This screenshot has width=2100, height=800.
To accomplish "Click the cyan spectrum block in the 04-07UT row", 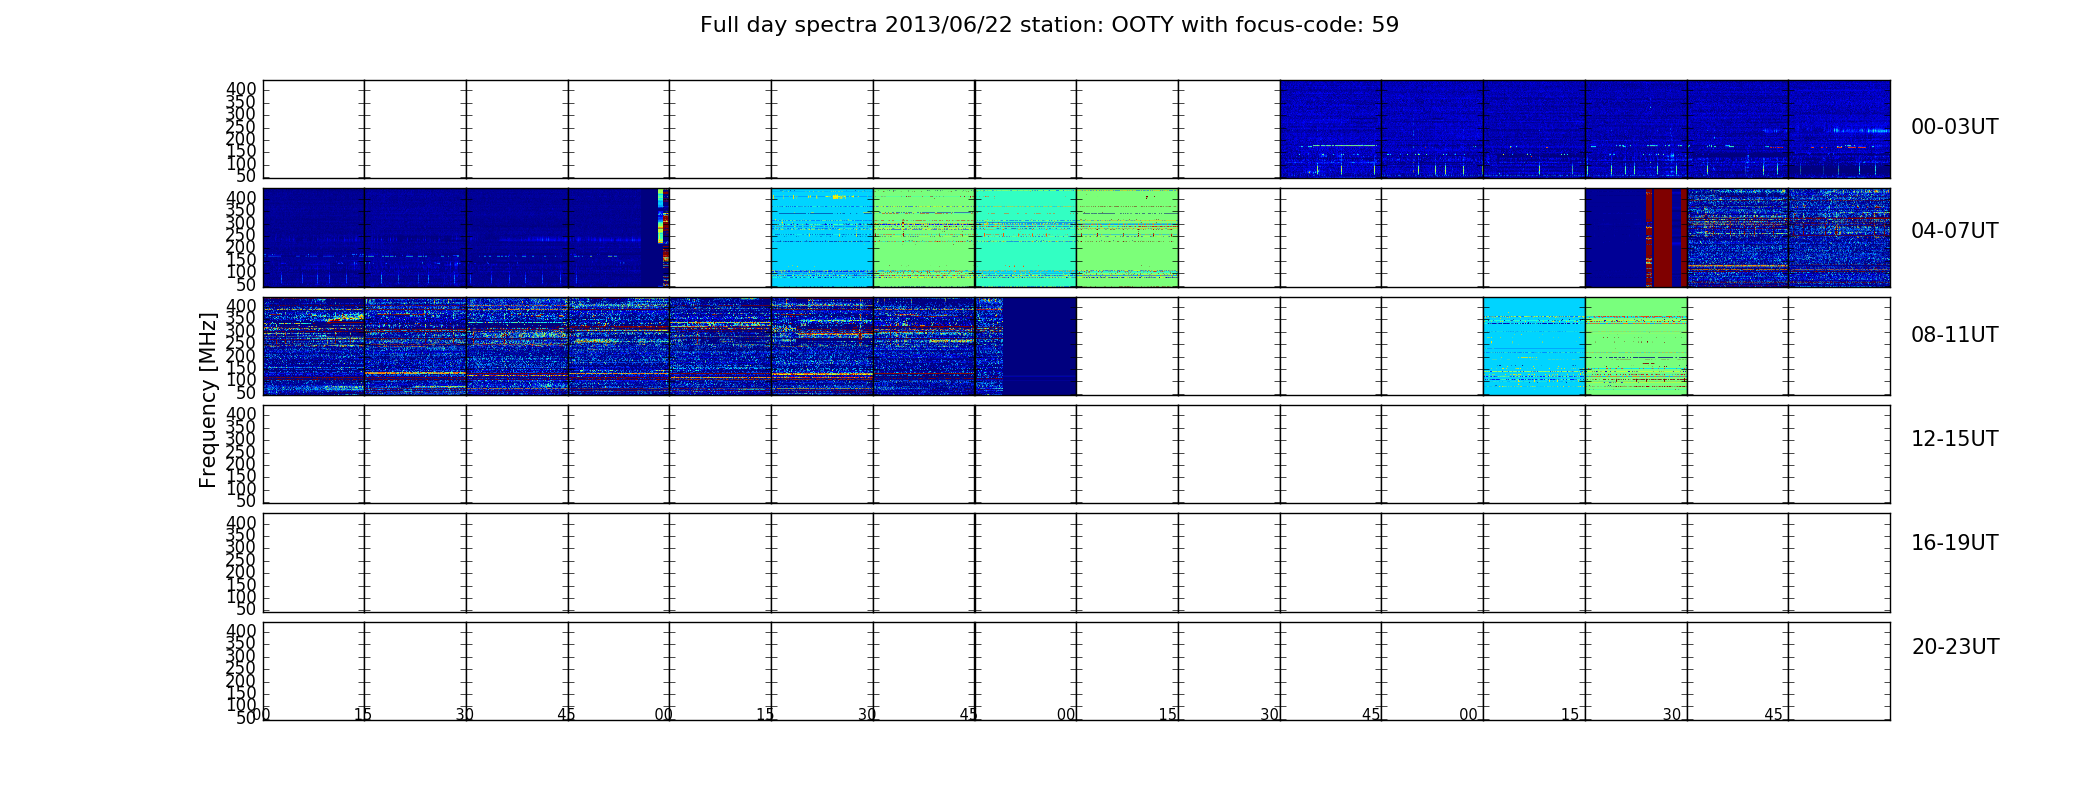I will [822, 238].
